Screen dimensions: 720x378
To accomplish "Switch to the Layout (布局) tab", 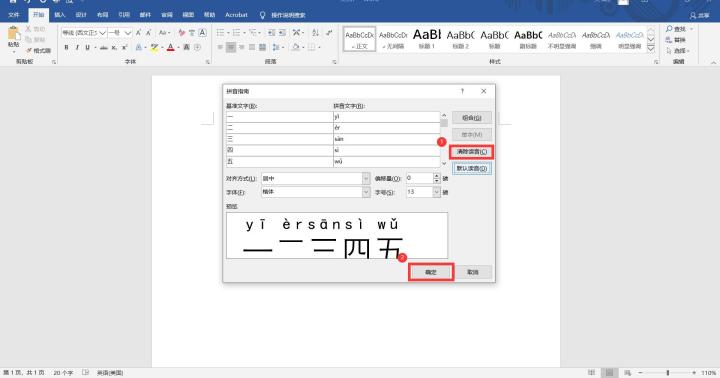I will tap(102, 15).
